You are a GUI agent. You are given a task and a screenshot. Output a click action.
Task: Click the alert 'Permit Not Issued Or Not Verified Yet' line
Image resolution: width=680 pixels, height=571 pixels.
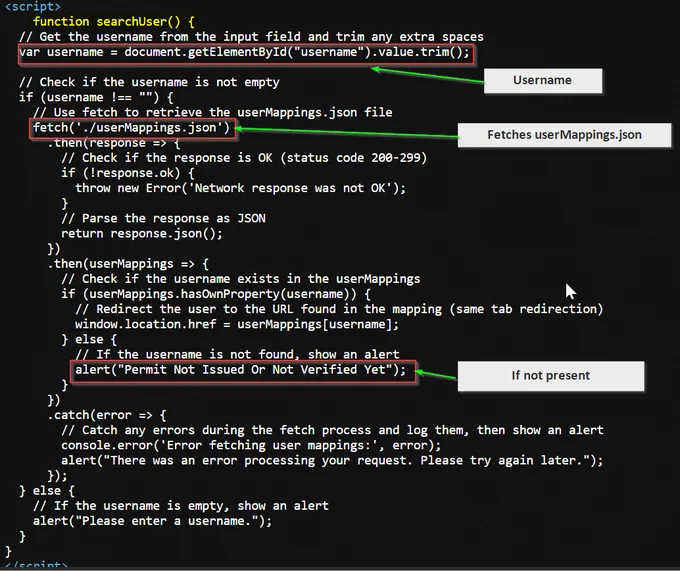241,370
